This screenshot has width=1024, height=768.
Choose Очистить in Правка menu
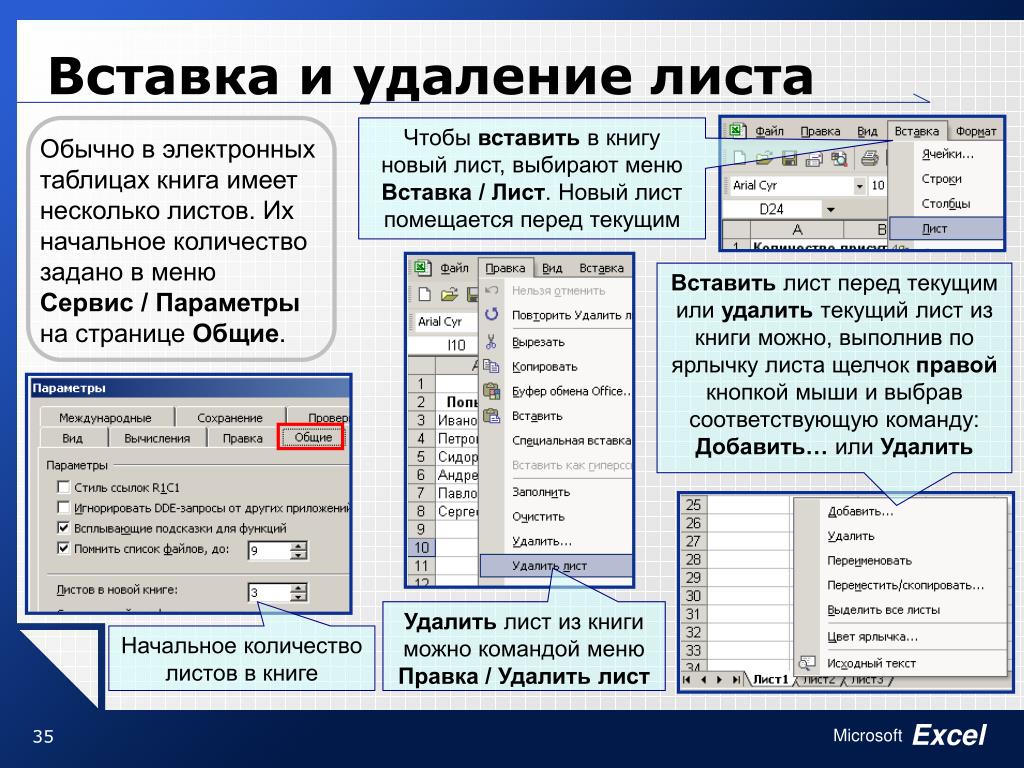click(x=556, y=517)
